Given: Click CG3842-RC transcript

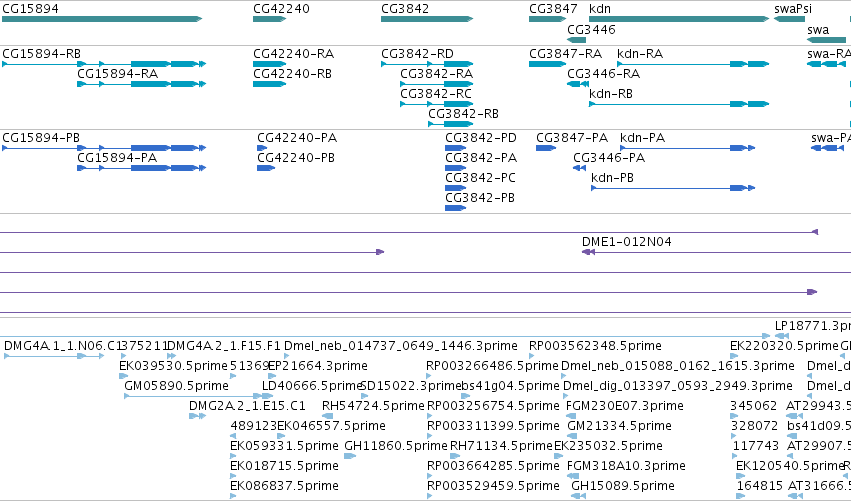Looking at the screenshot, I should [x=436, y=104].
